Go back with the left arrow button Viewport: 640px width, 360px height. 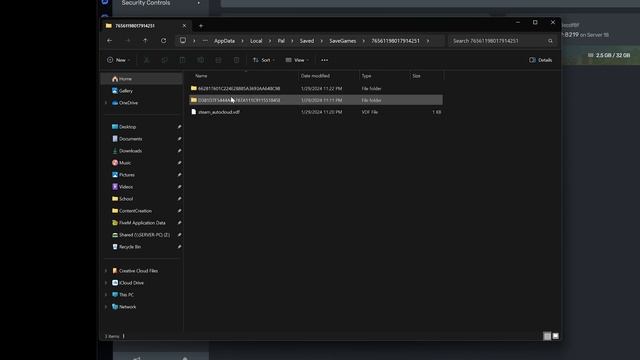click(109, 41)
